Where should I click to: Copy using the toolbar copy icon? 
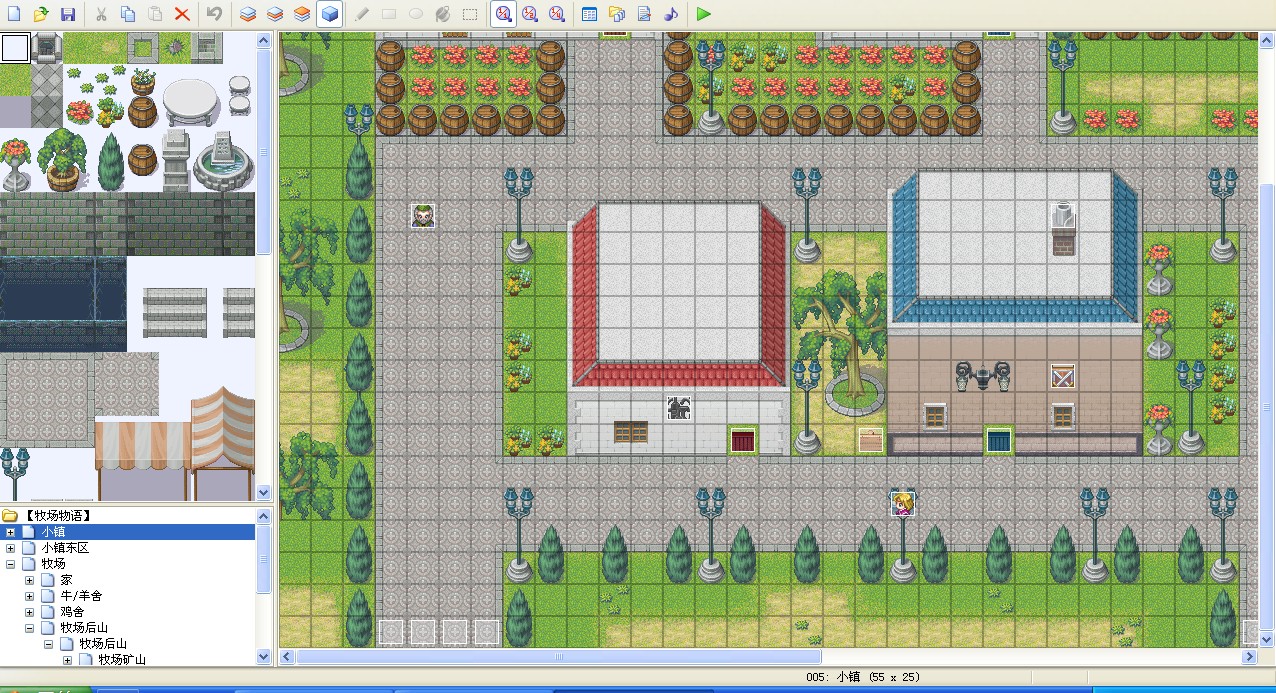point(128,14)
